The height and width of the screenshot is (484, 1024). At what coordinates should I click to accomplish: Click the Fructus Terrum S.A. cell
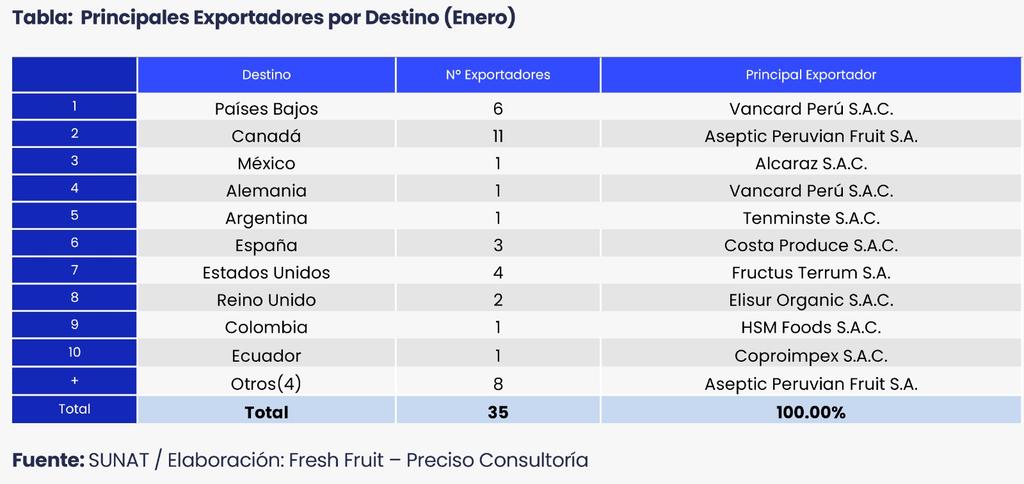(810, 272)
